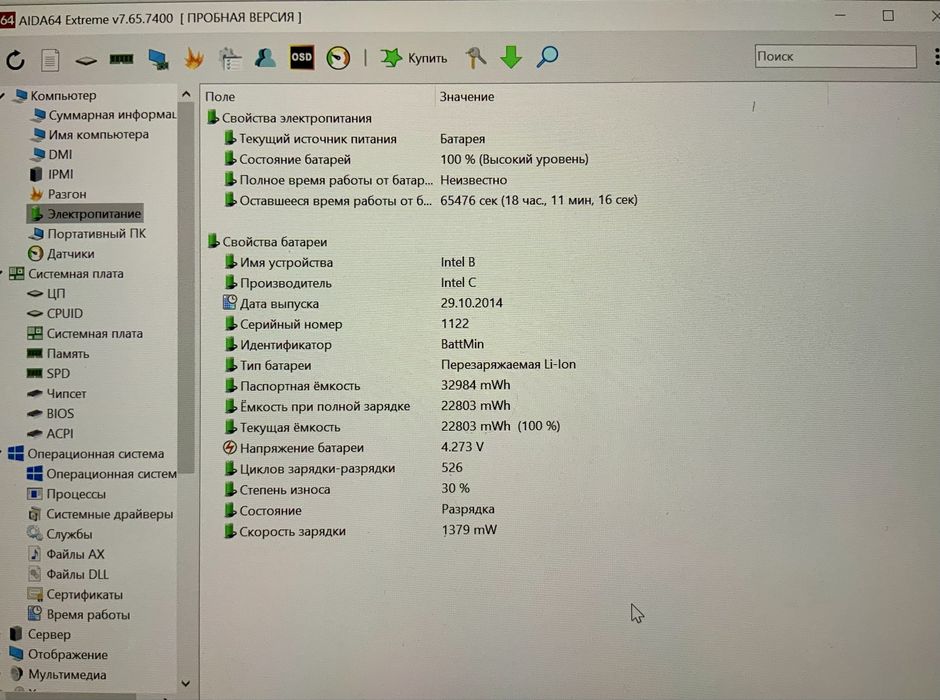Click tree scrollbar down arrow
Viewport: 940px width, 700px height.
[186, 683]
